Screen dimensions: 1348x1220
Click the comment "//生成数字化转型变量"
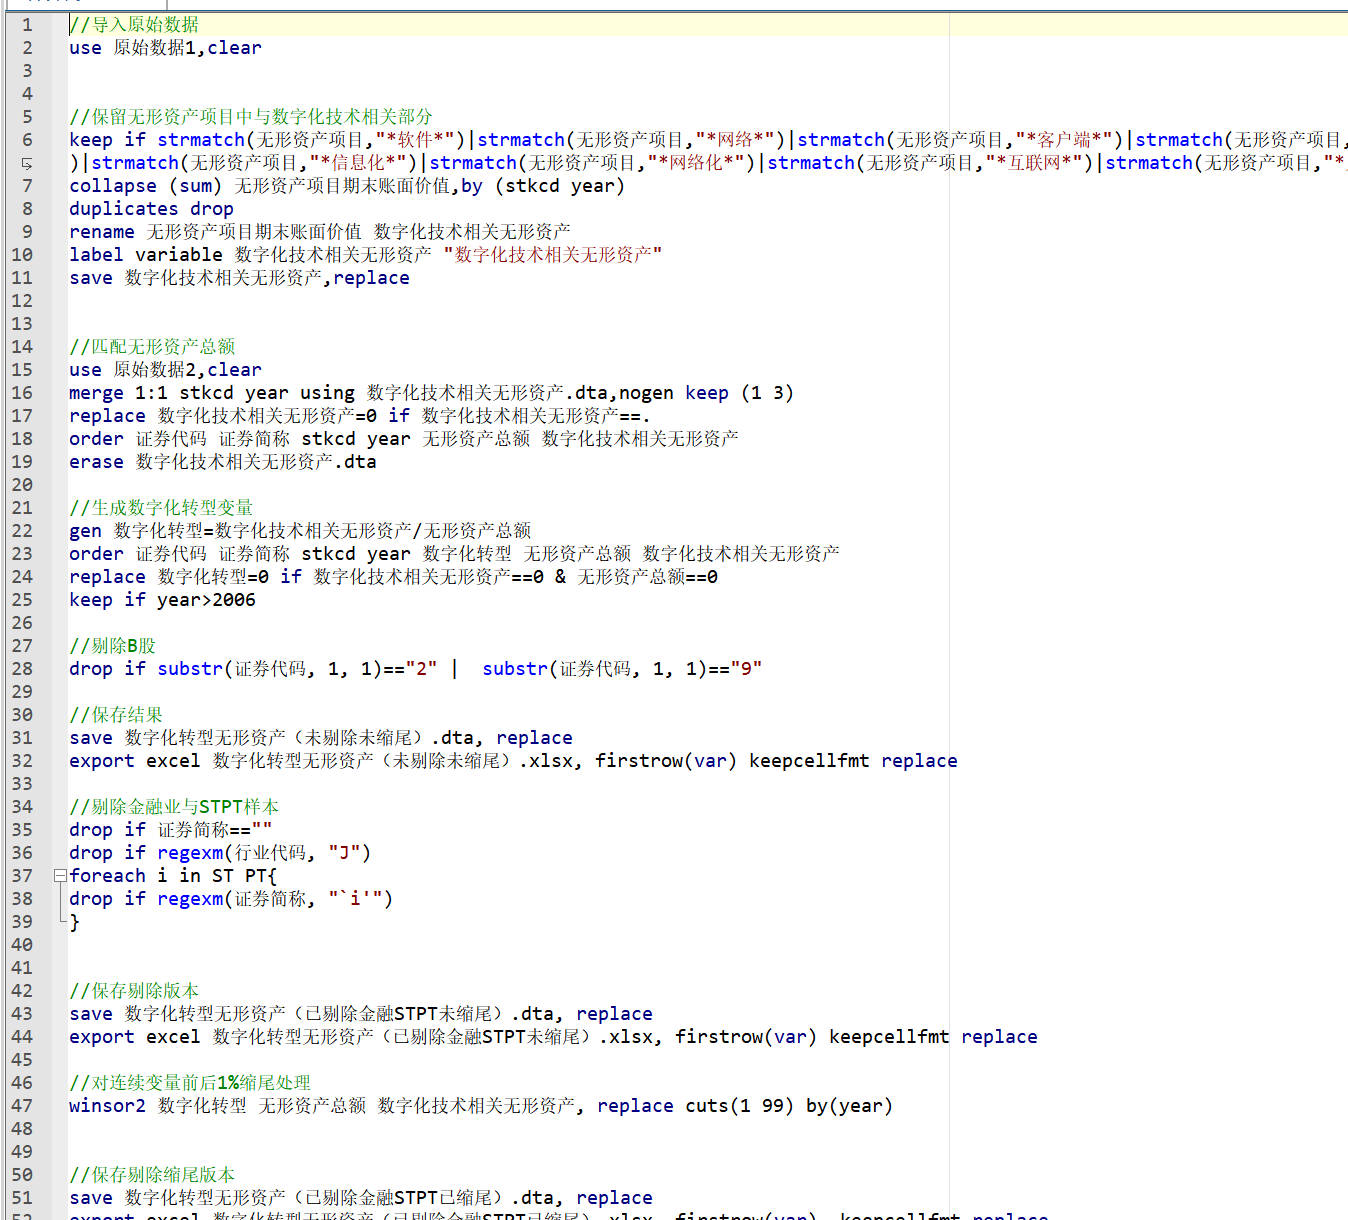pyautogui.click(x=161, y=507)
